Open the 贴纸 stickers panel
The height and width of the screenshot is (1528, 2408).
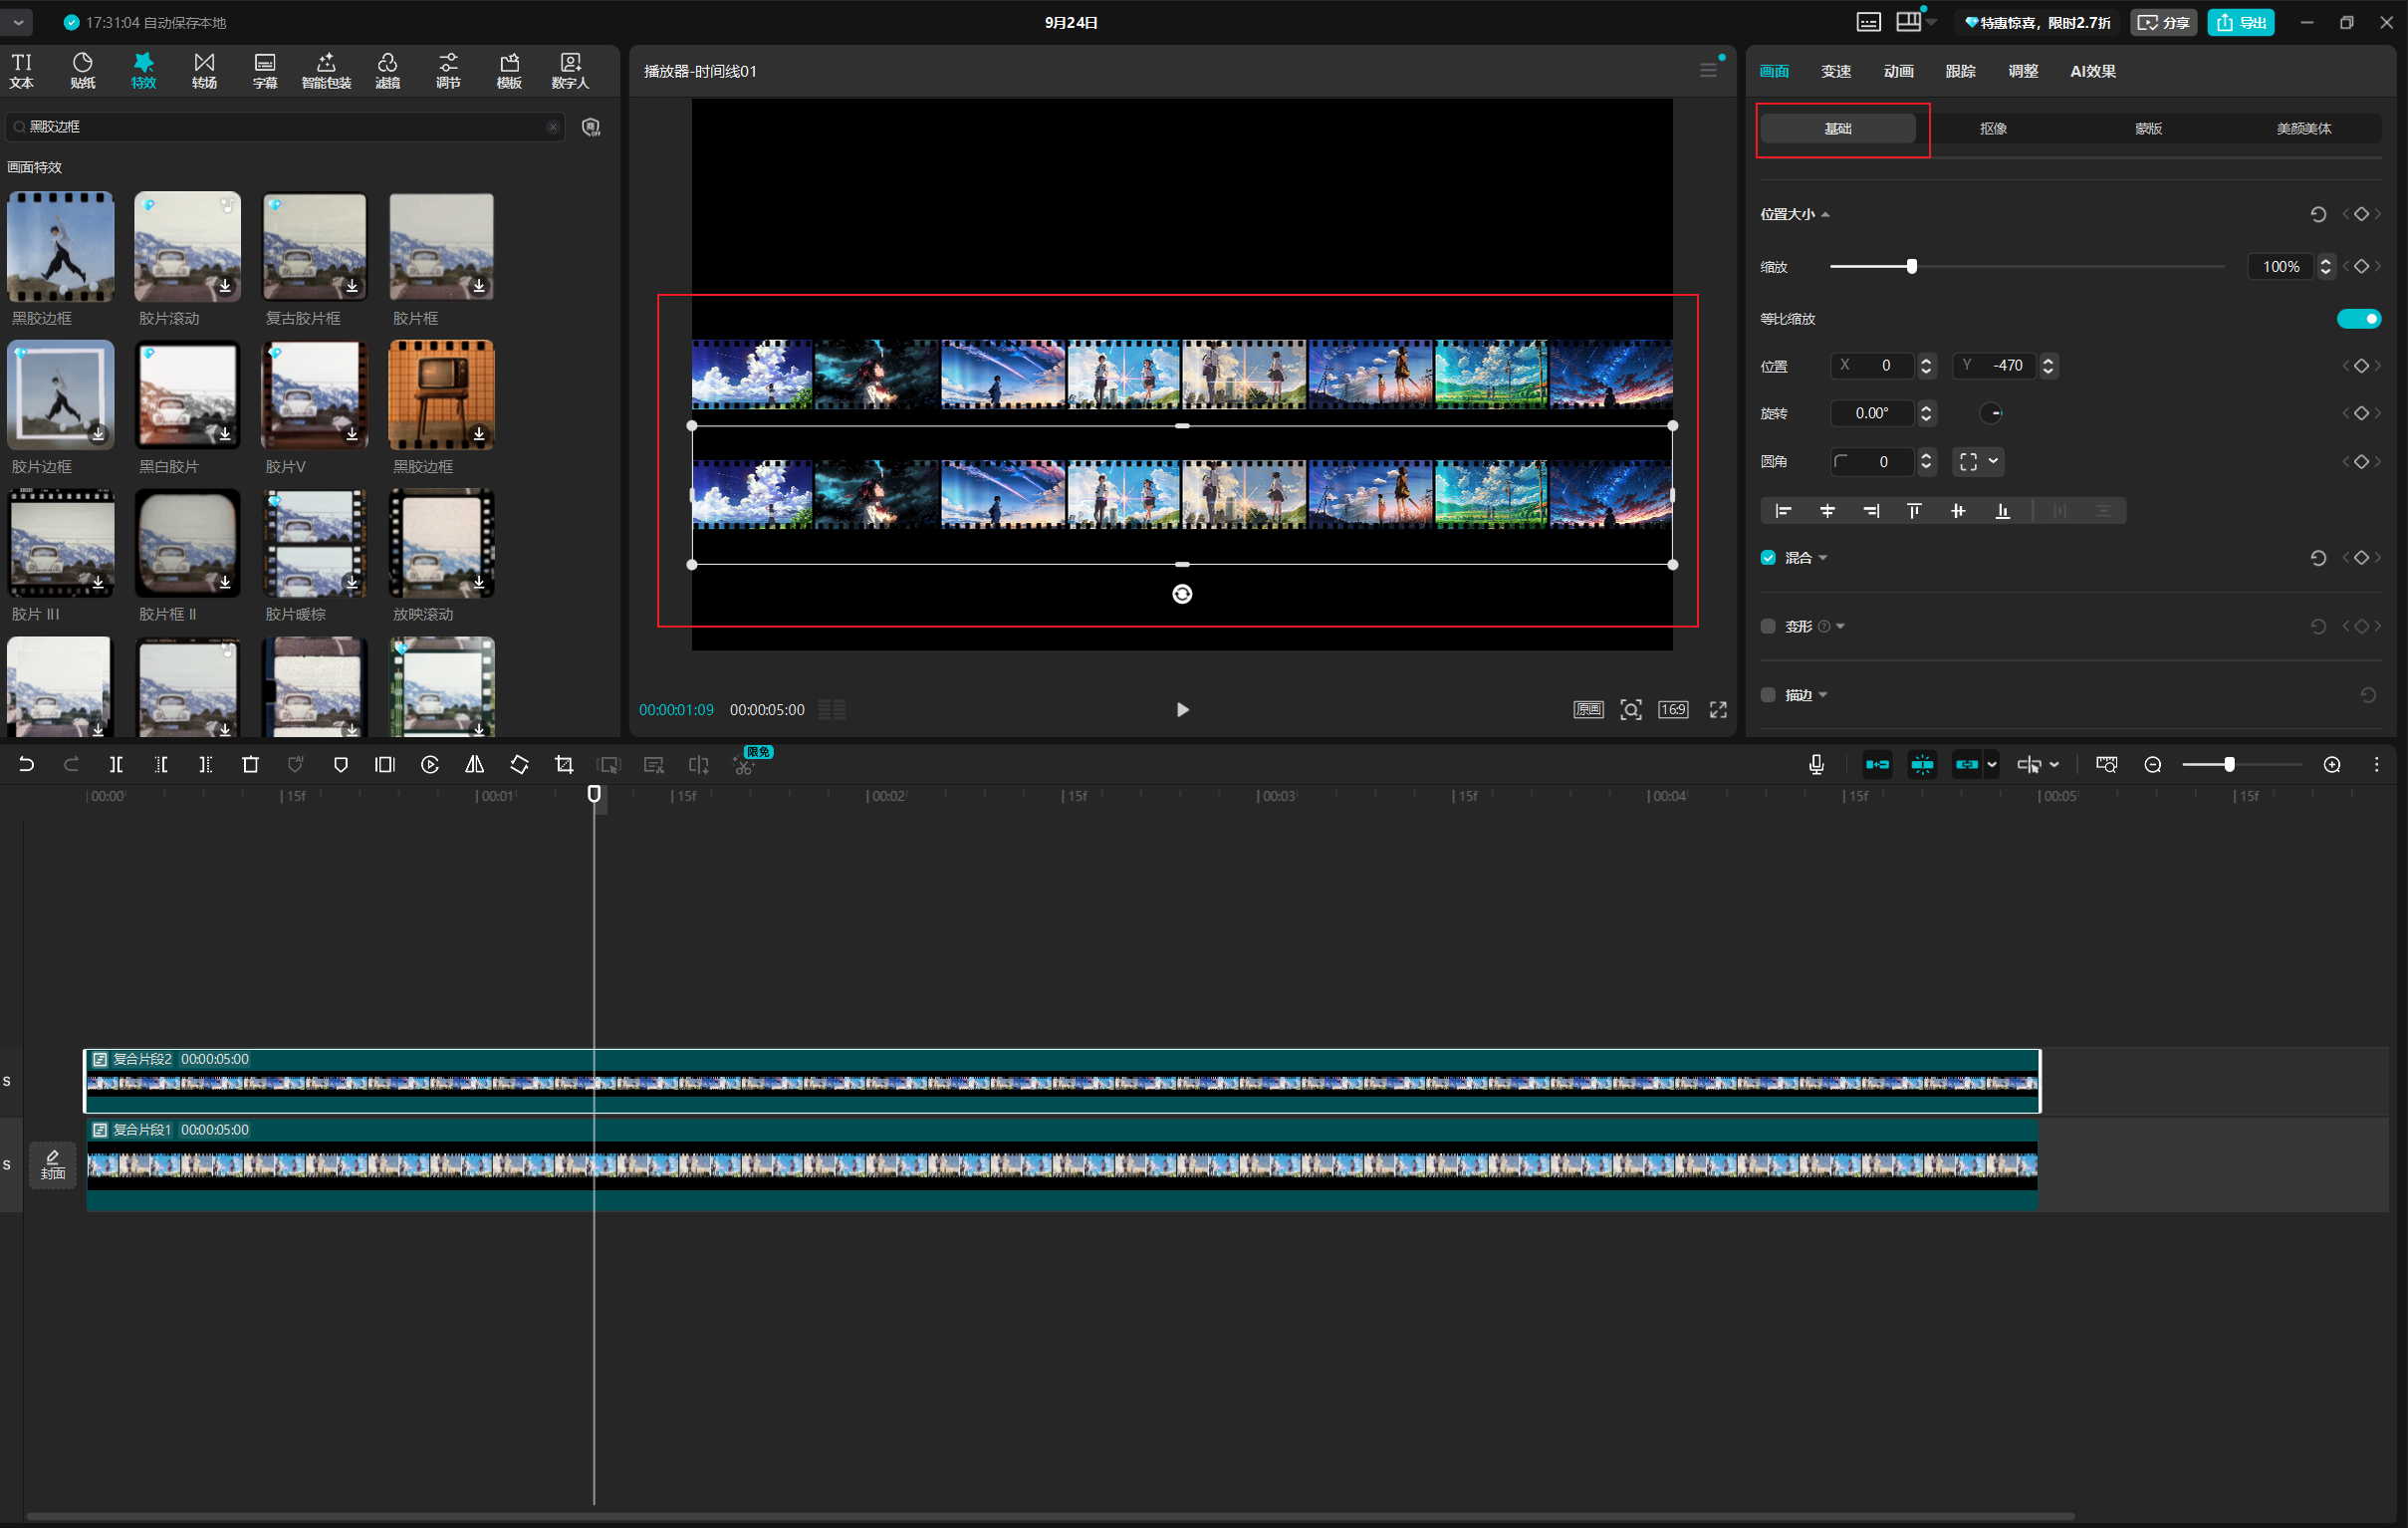click(83, 71)
